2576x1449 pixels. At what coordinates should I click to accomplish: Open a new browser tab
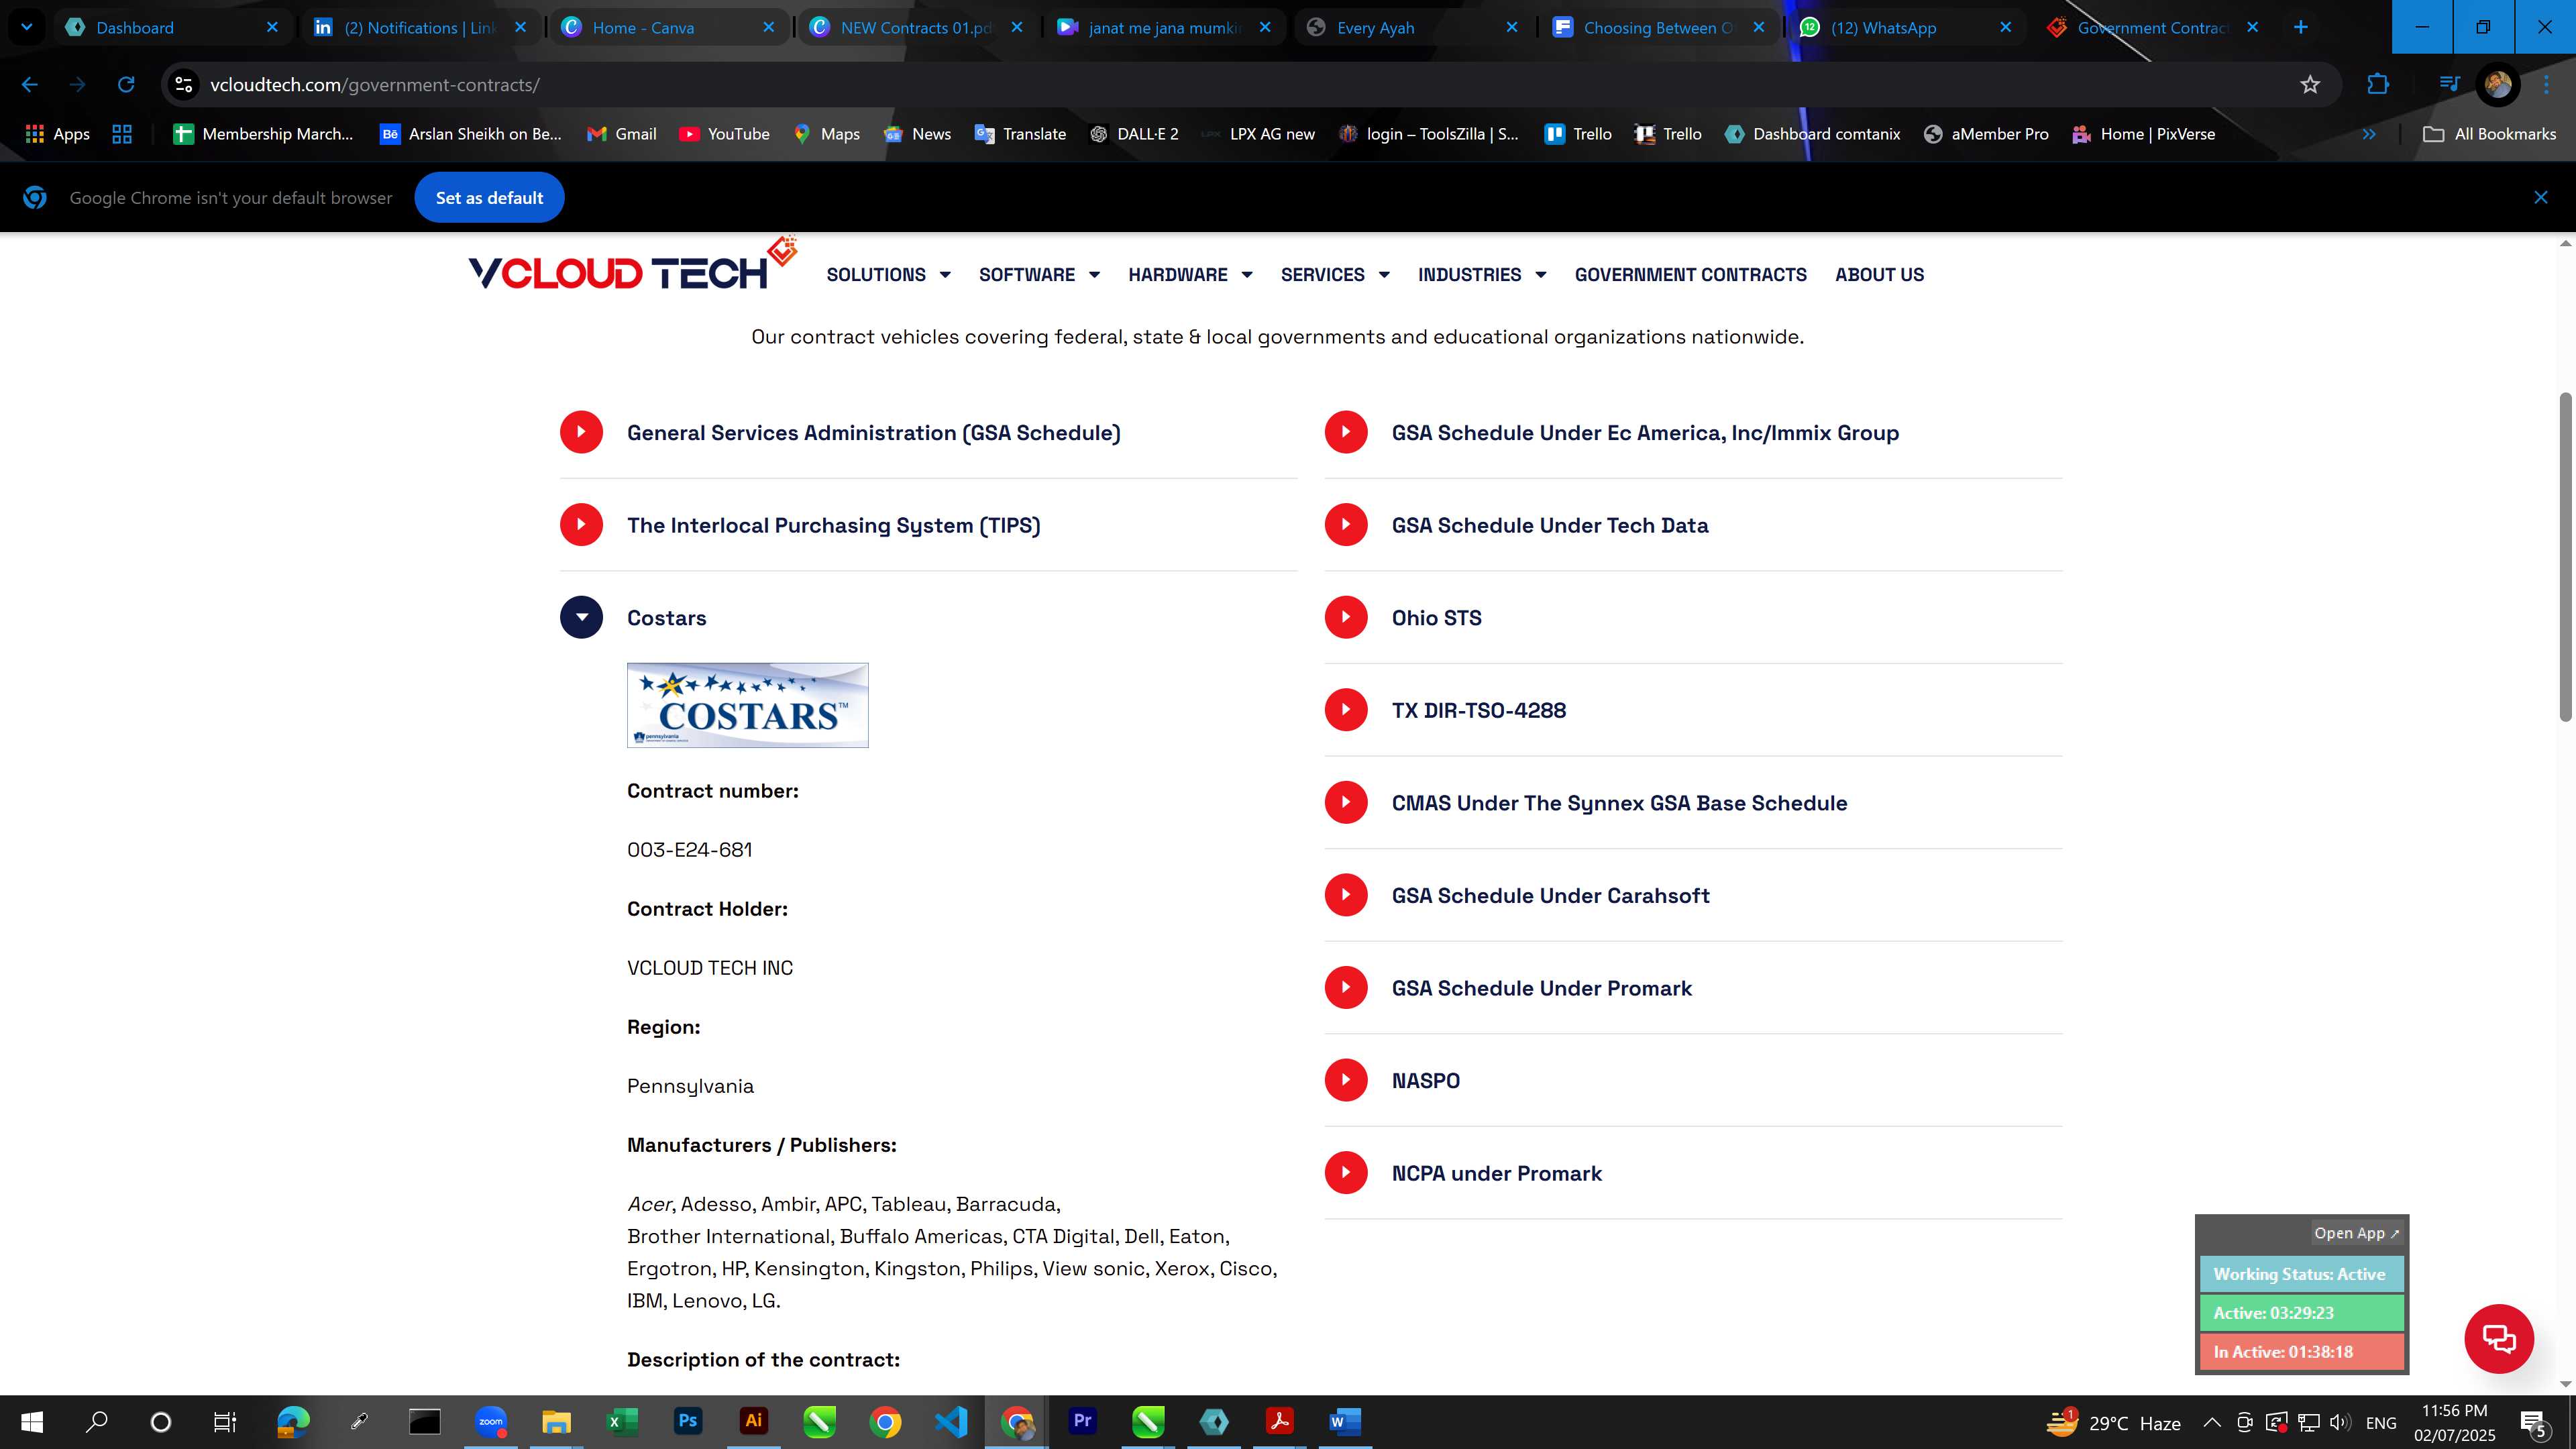(x=2300, y=27)
